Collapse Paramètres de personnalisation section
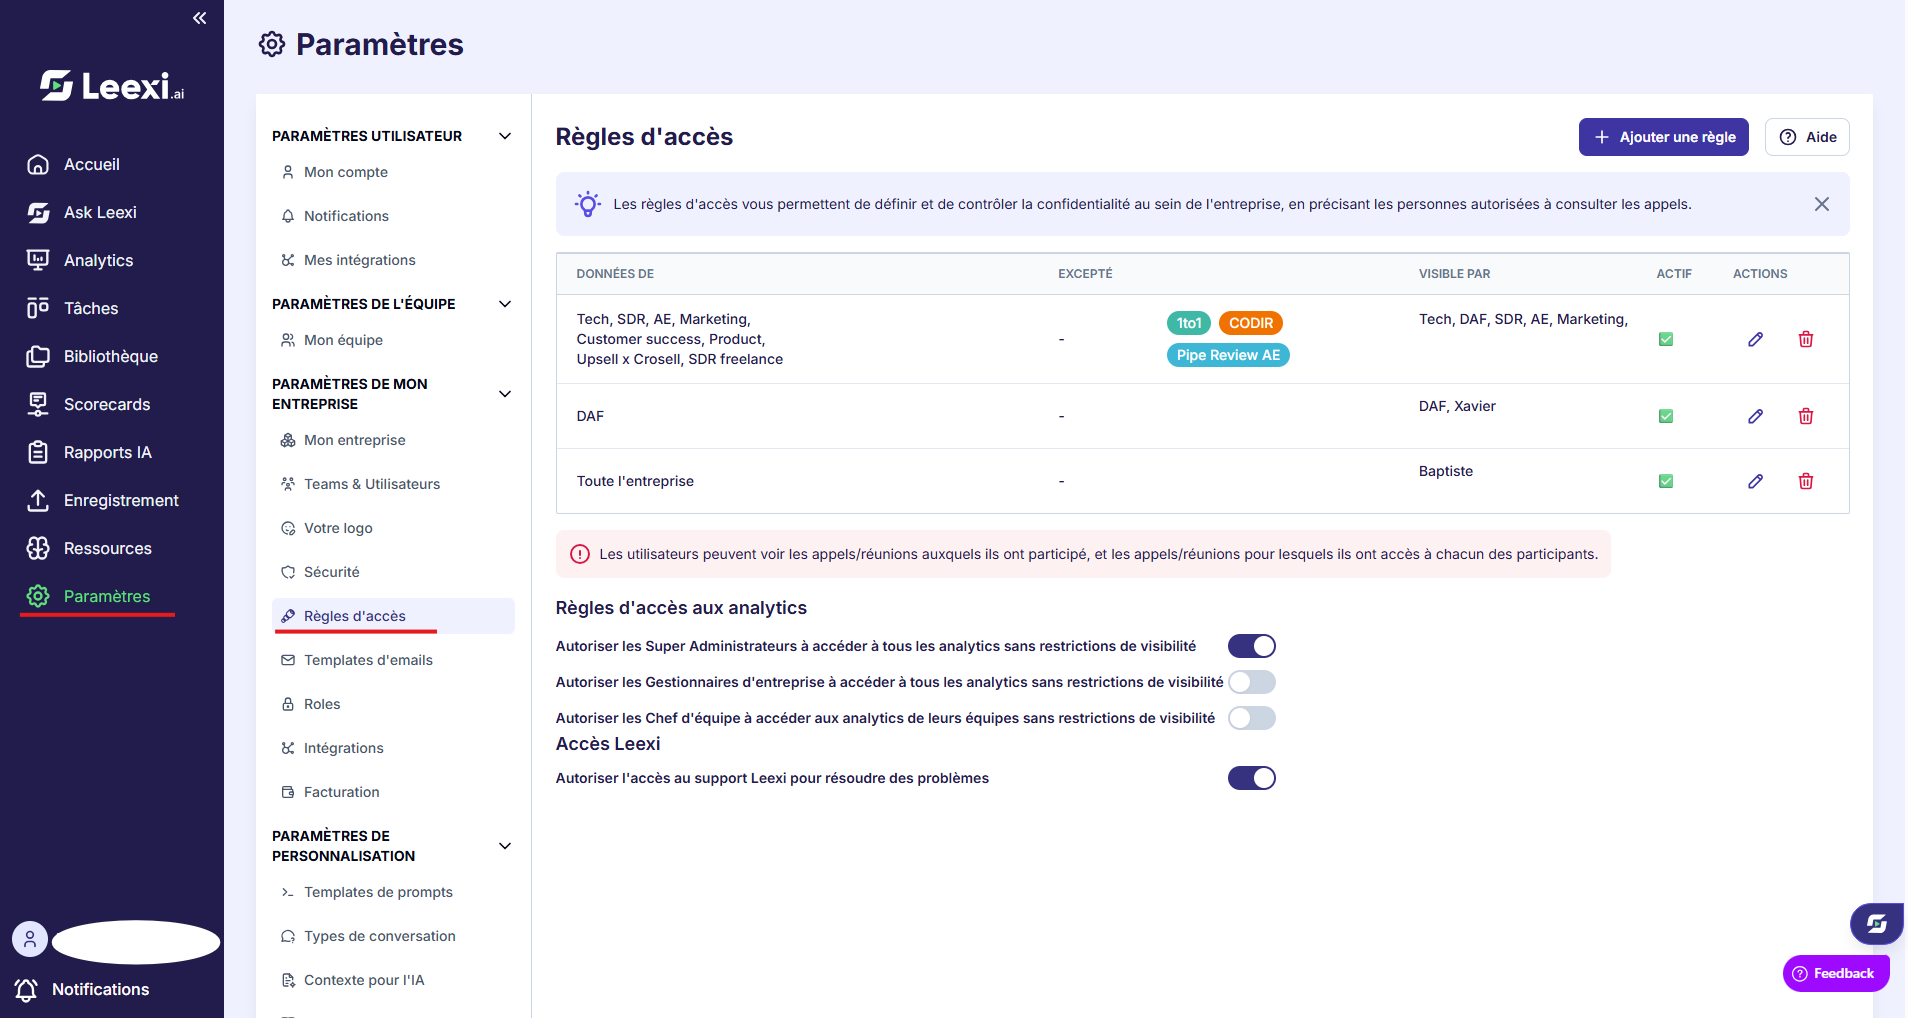 tap(505, 846)
